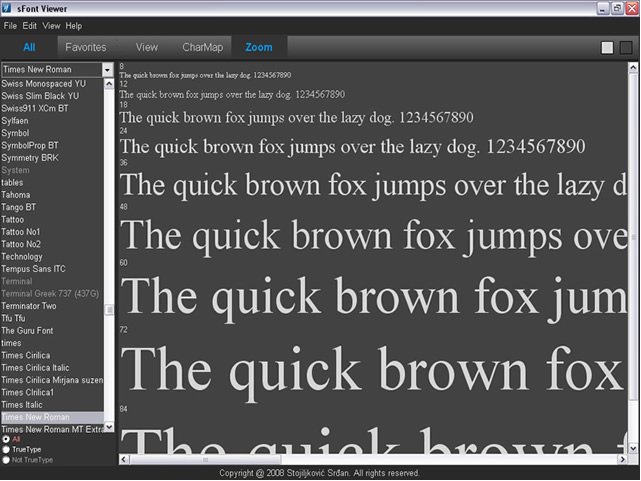
Task: Select Times Italic font
Action: tap(52, 405)
